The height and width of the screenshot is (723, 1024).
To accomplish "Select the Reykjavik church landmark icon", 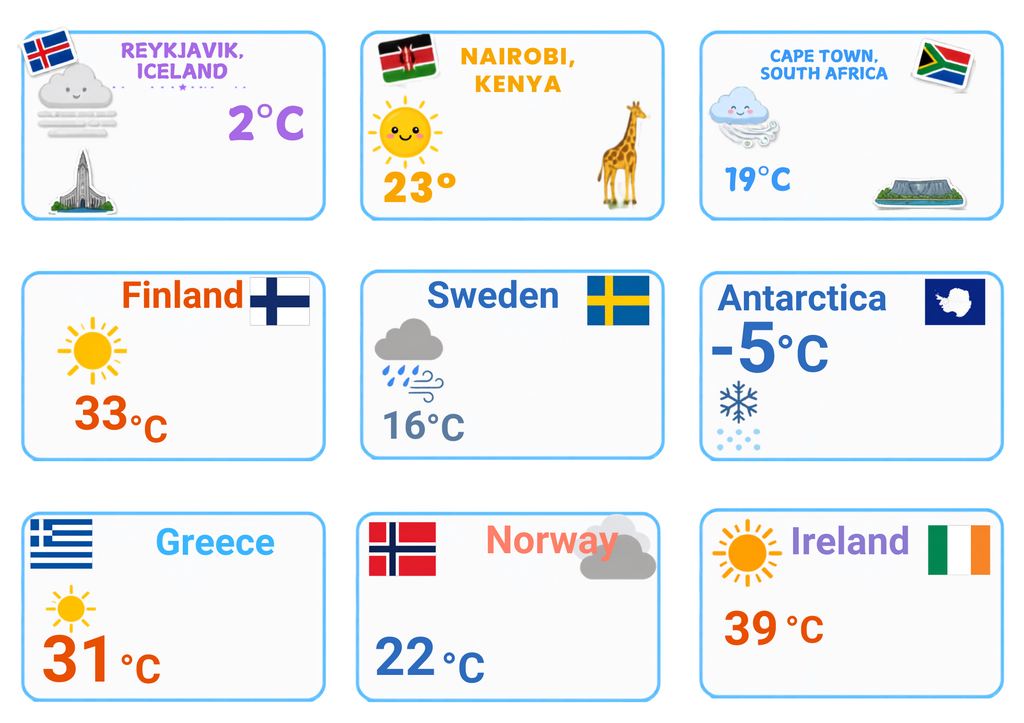I will [x=83, y=182].
